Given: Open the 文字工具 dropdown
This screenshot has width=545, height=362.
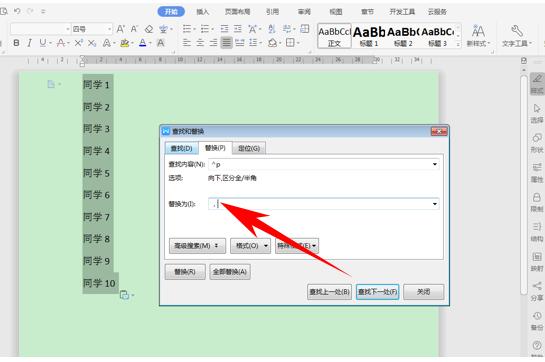Looking at the screenshot, I should click(x=517, y=35).
